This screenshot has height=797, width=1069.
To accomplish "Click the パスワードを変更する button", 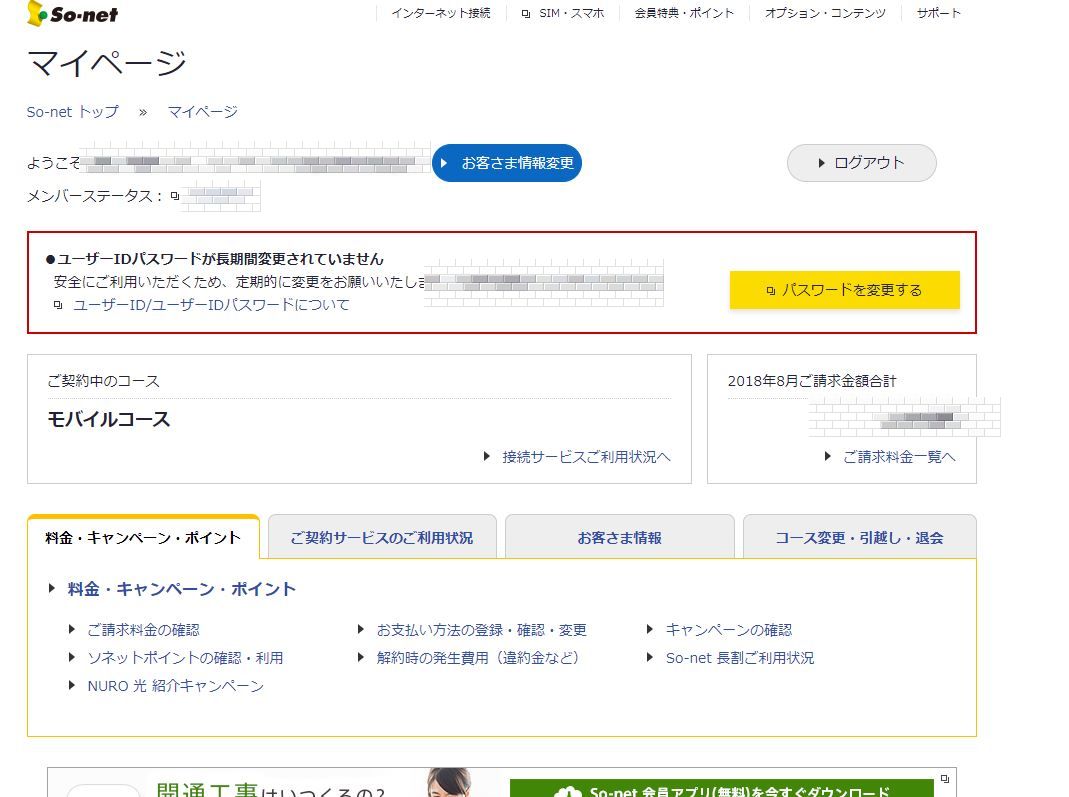I will (x=845, y=290).
